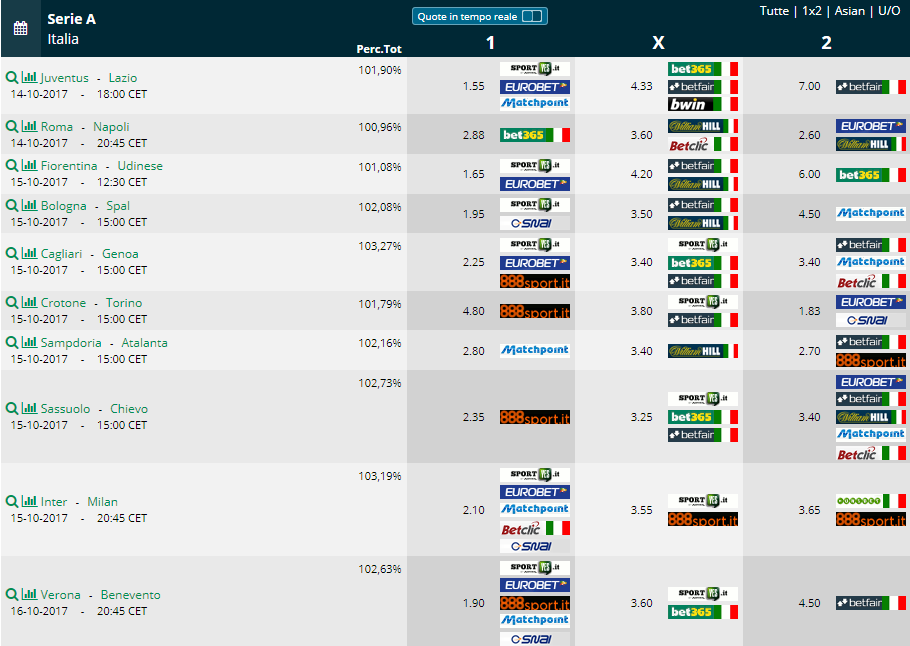Open magnifier icon for Crotone - Torino

(12, 302)
